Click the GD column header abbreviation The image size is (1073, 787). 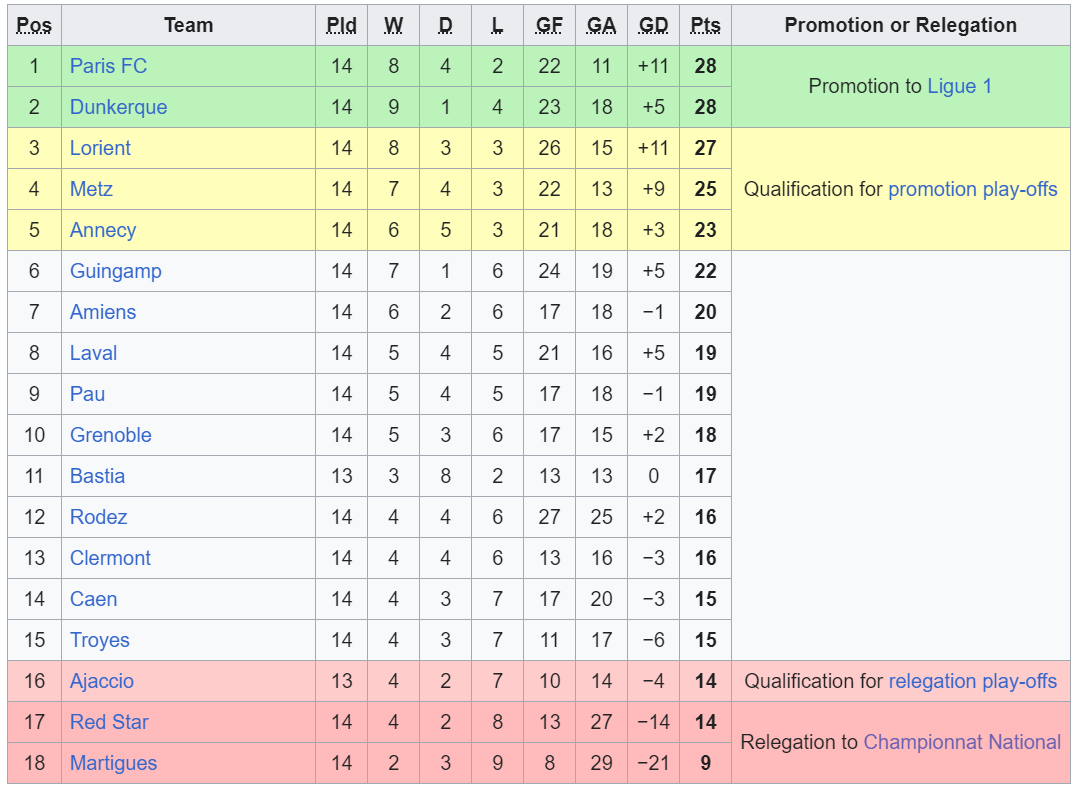click(x=653, y=25)
